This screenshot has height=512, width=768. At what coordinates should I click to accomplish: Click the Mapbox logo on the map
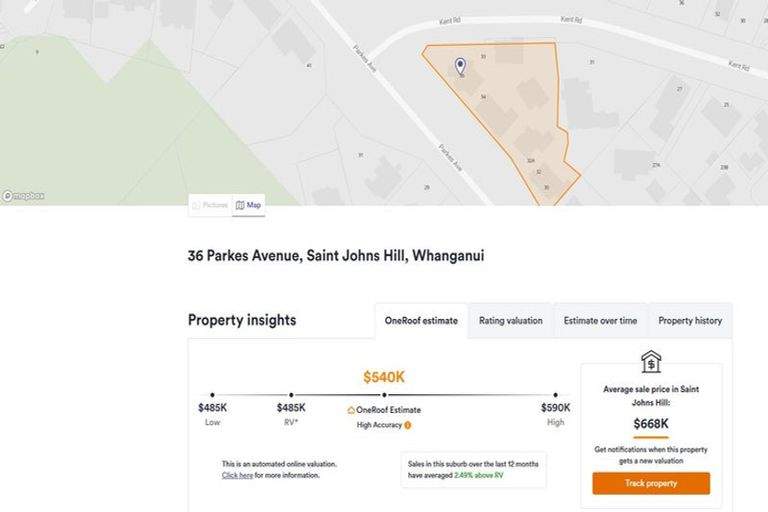tap(23, 196)
